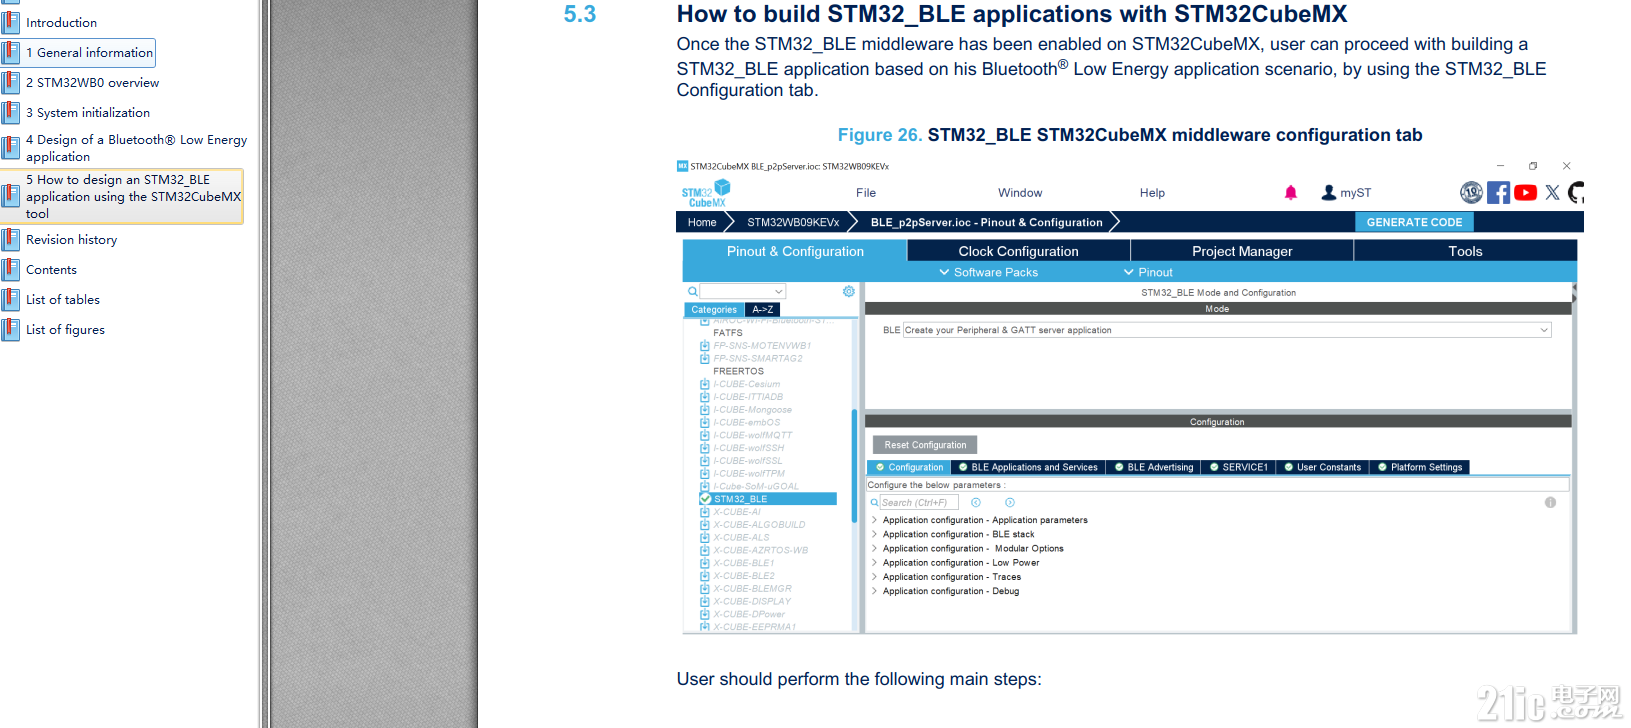Expand Application configuration - Low Power
The image size is (1631, 728).
tap(874, 562)
